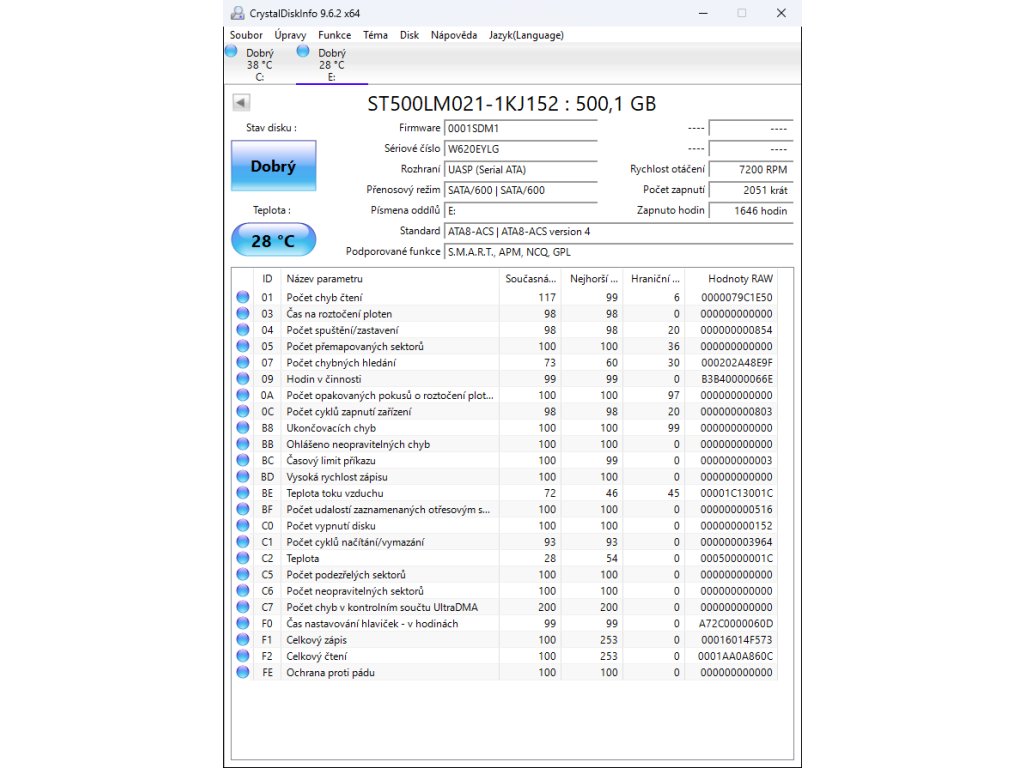Open the Nápověda menu

pos(453,35)
